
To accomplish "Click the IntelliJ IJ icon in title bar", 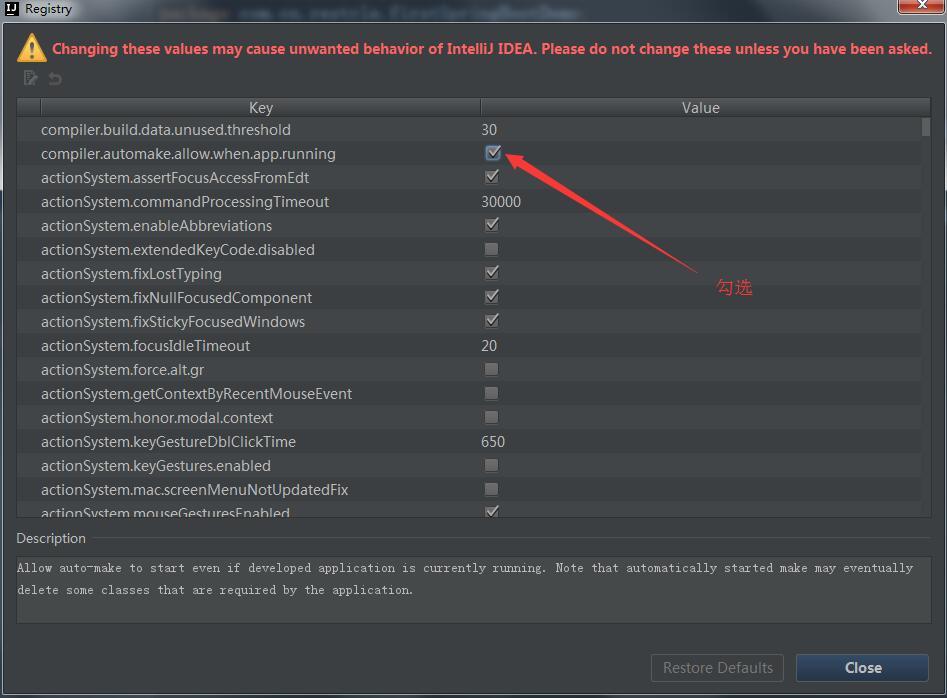I will 12,9.
